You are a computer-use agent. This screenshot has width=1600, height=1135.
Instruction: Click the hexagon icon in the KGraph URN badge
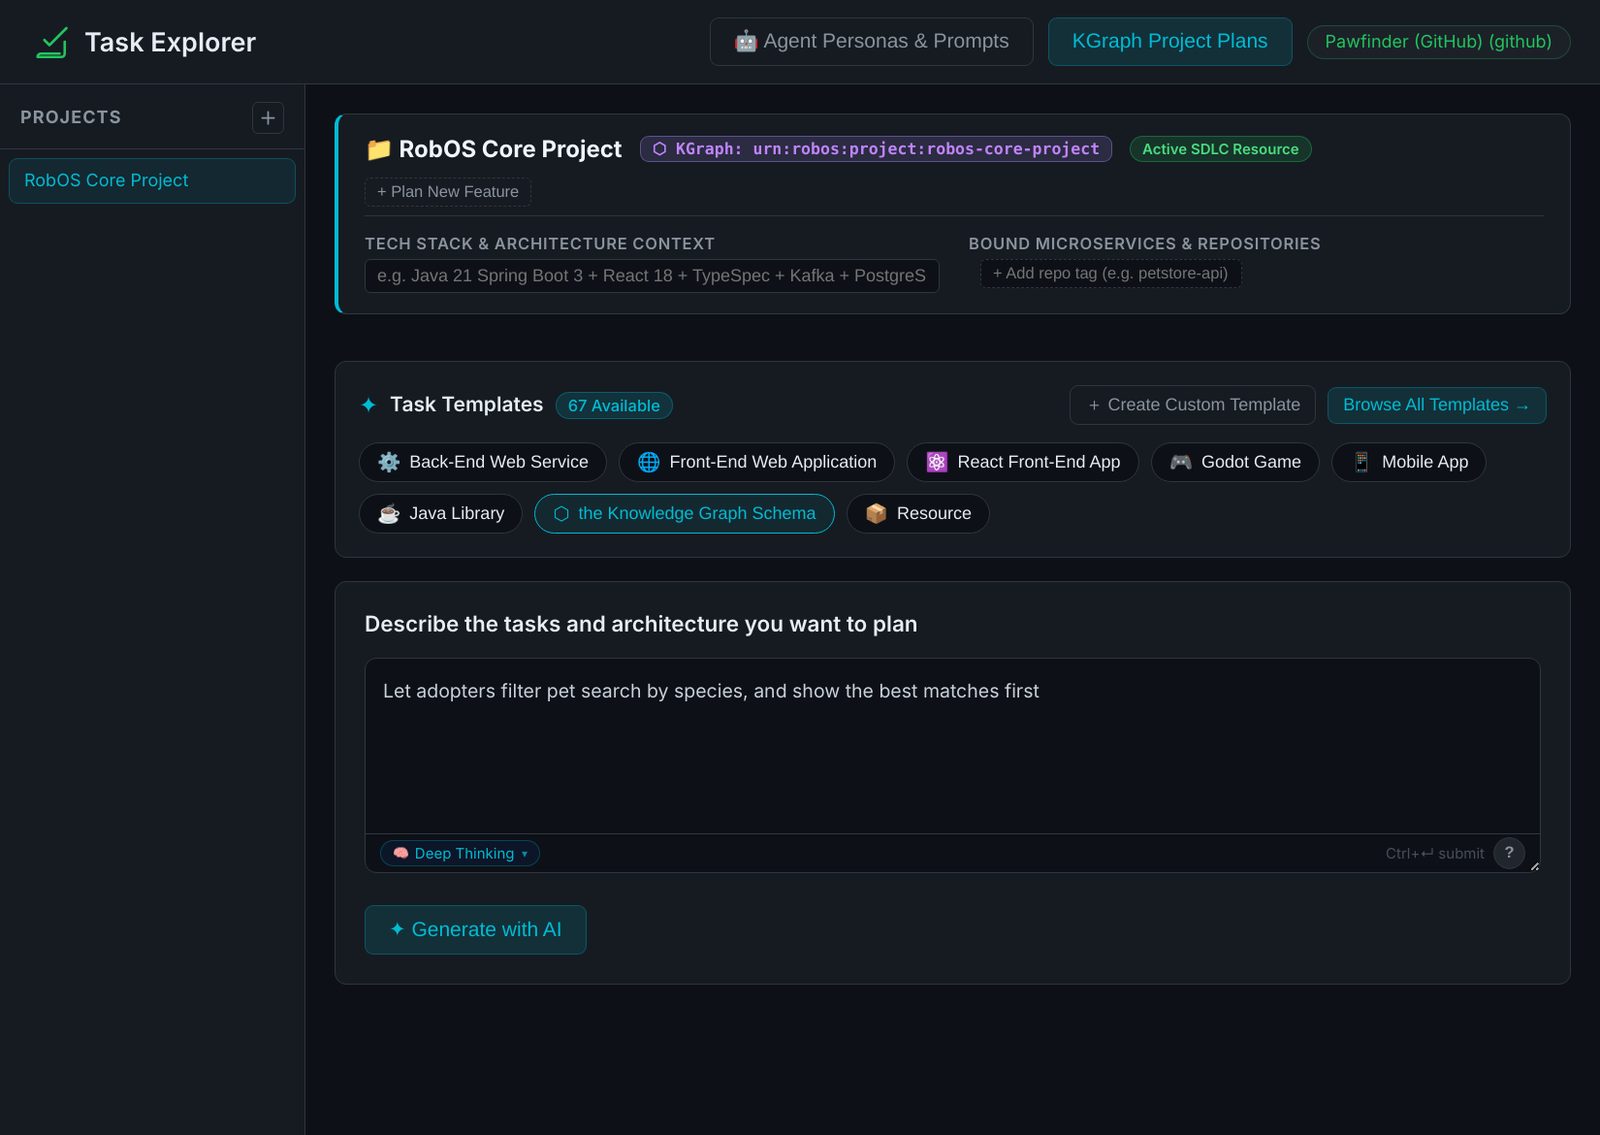tap(660, 149)
